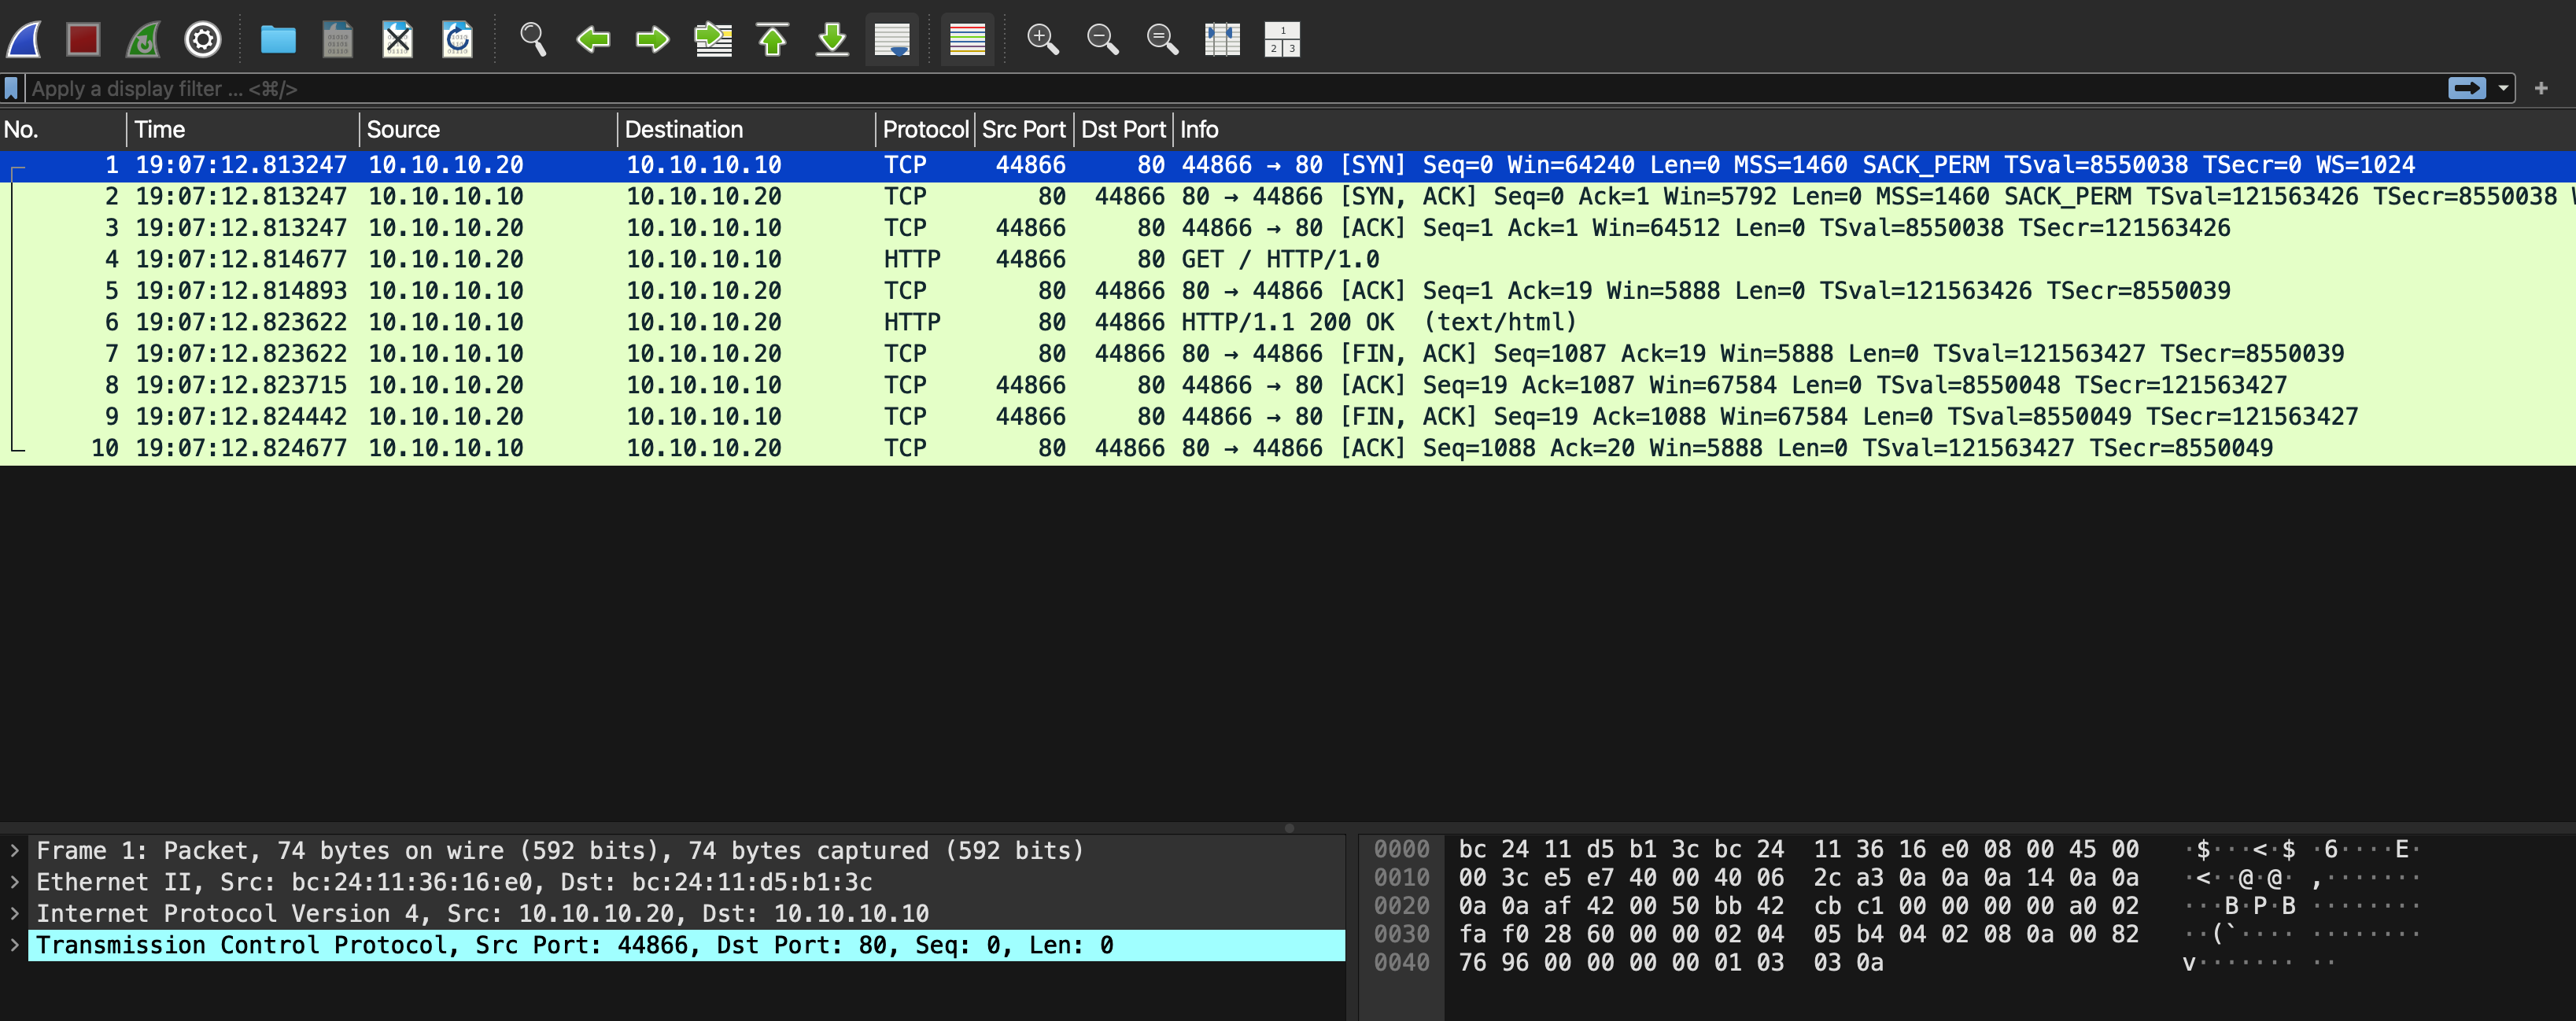This screenshot has width=2576, height=1021.
Task: Restart the current capture with green fin
Action: tap(143, 40)
